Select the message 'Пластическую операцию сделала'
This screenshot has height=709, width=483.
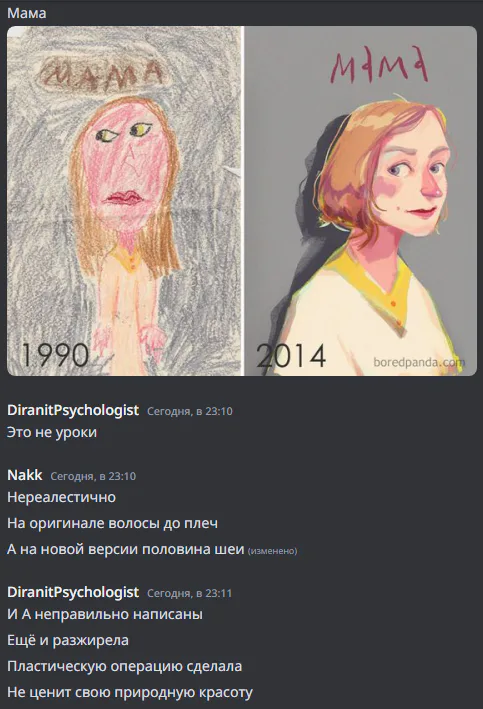125,666
